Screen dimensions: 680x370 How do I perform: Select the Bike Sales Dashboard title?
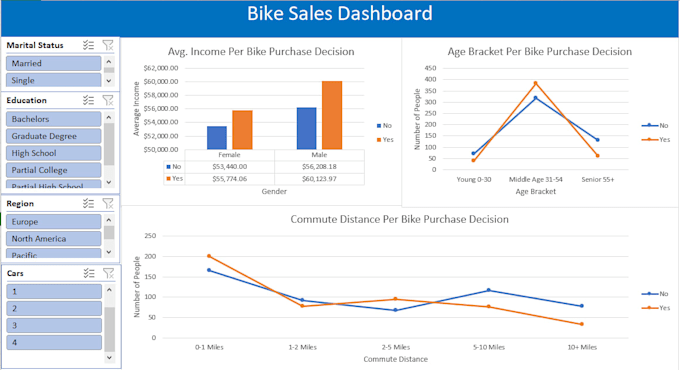(x=340, y=13)
